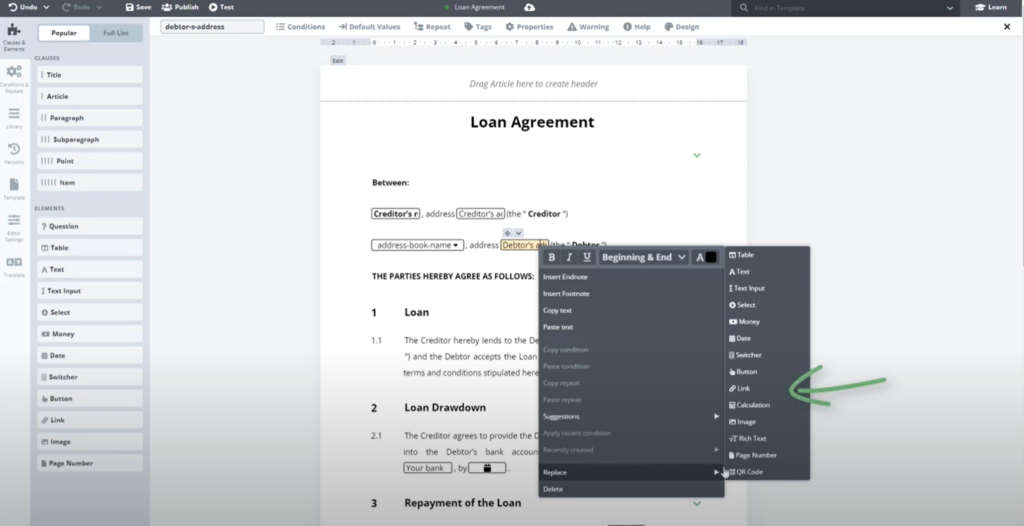This screenshot has height=526, width=1024.
Task: Publish the template
Action: (x=180, y=7)
